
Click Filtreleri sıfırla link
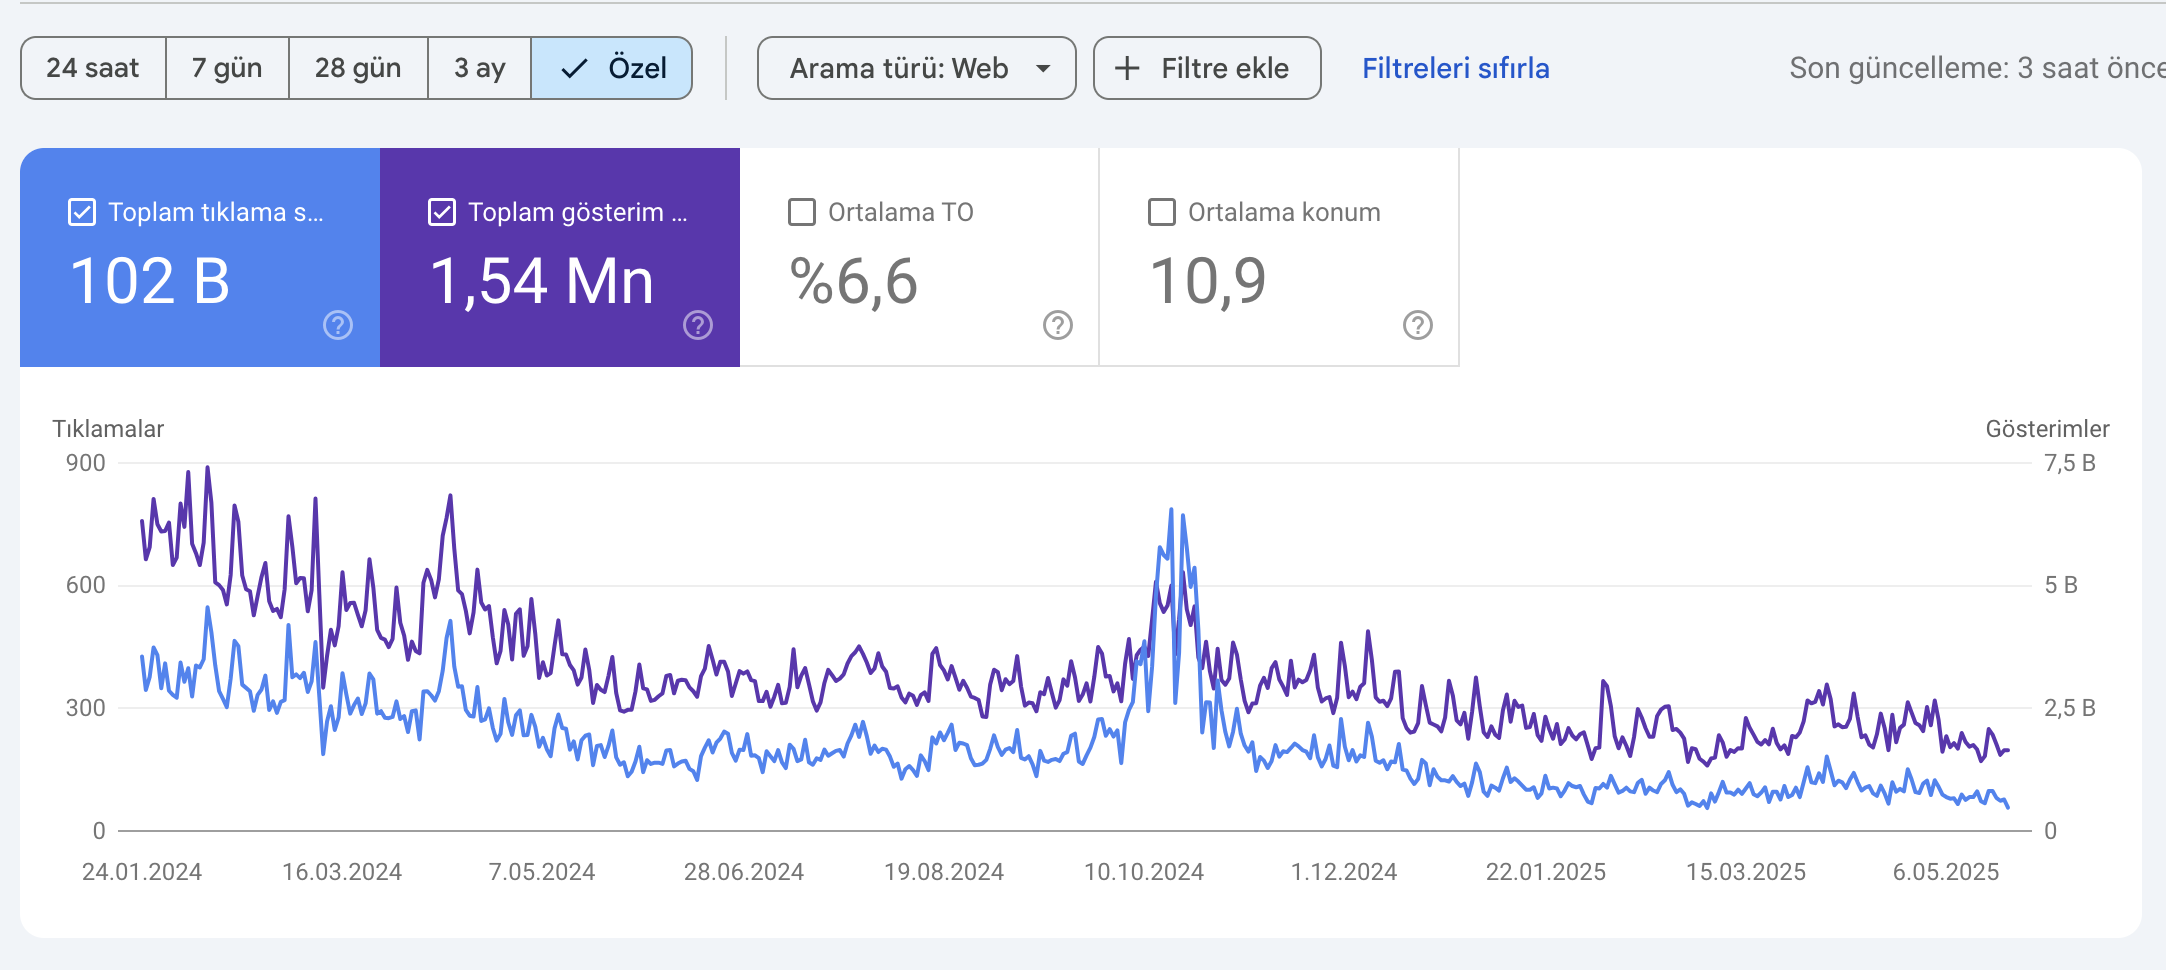click(1455, 68)
